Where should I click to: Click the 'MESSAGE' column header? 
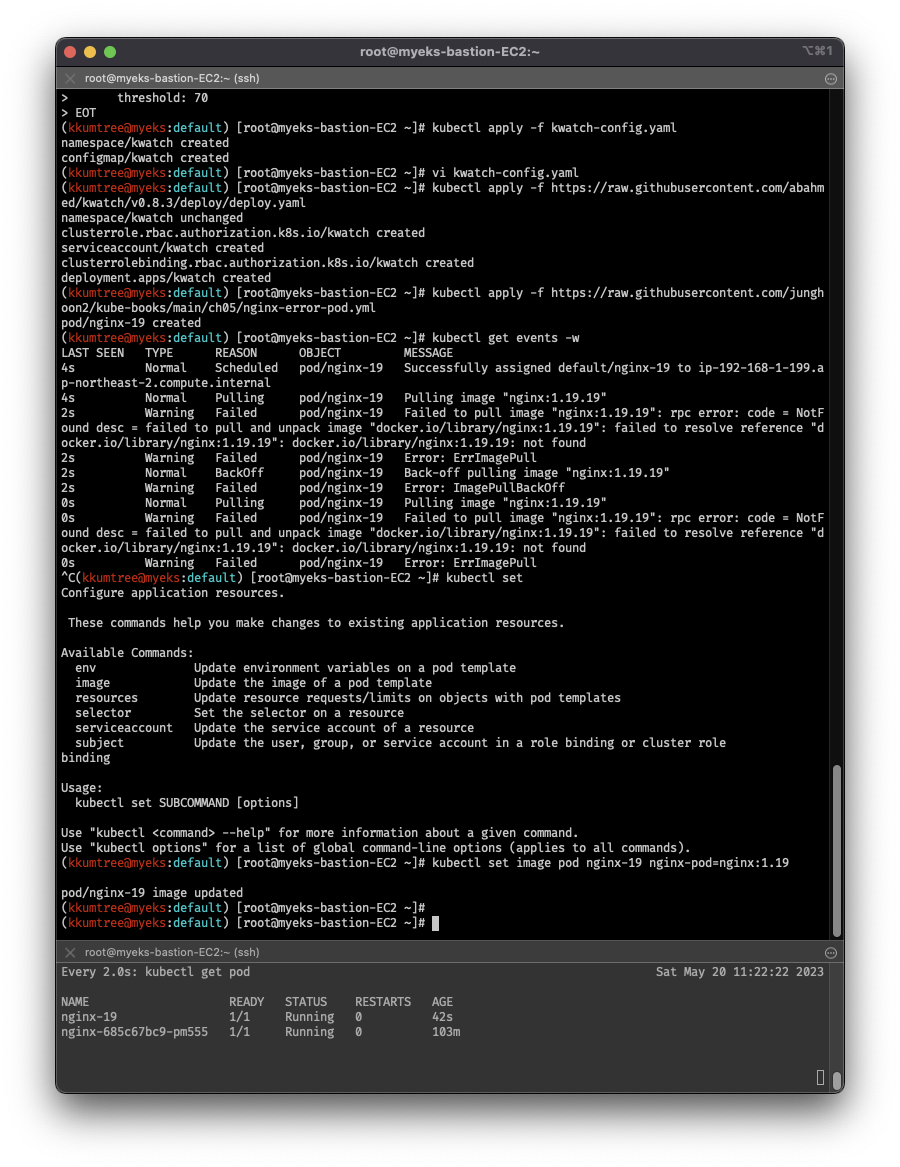click(428, 353)
